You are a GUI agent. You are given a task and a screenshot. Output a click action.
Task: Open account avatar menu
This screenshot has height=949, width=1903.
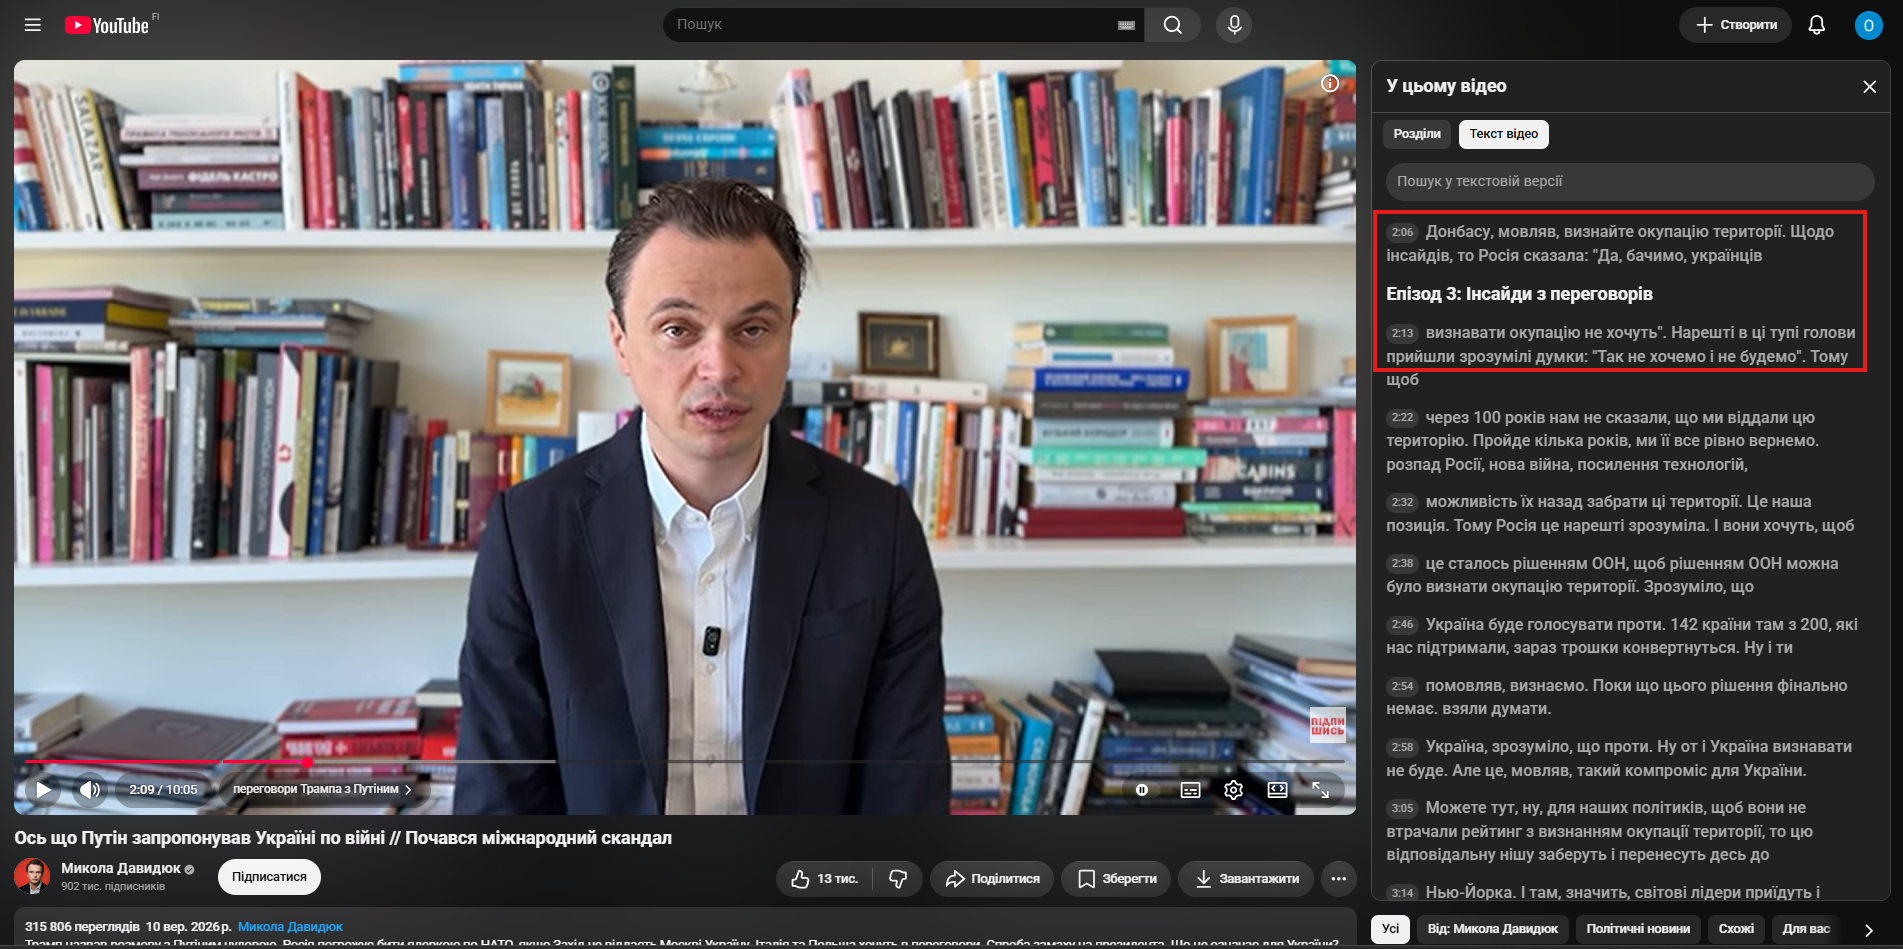point(1868,25)
